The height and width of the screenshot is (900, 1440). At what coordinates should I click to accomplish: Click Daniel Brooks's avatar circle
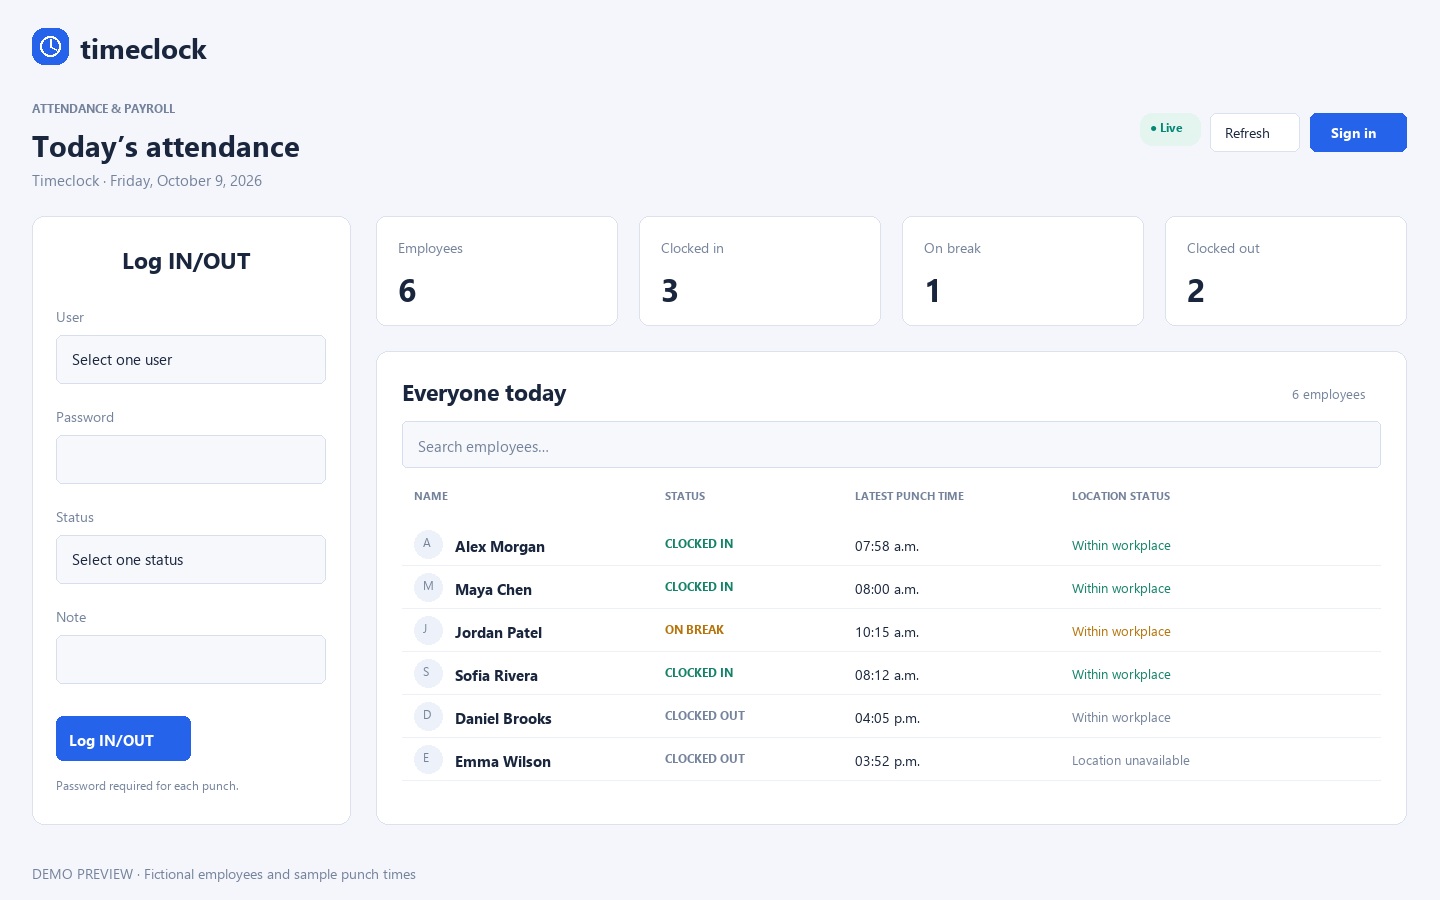tap(428, 716)
